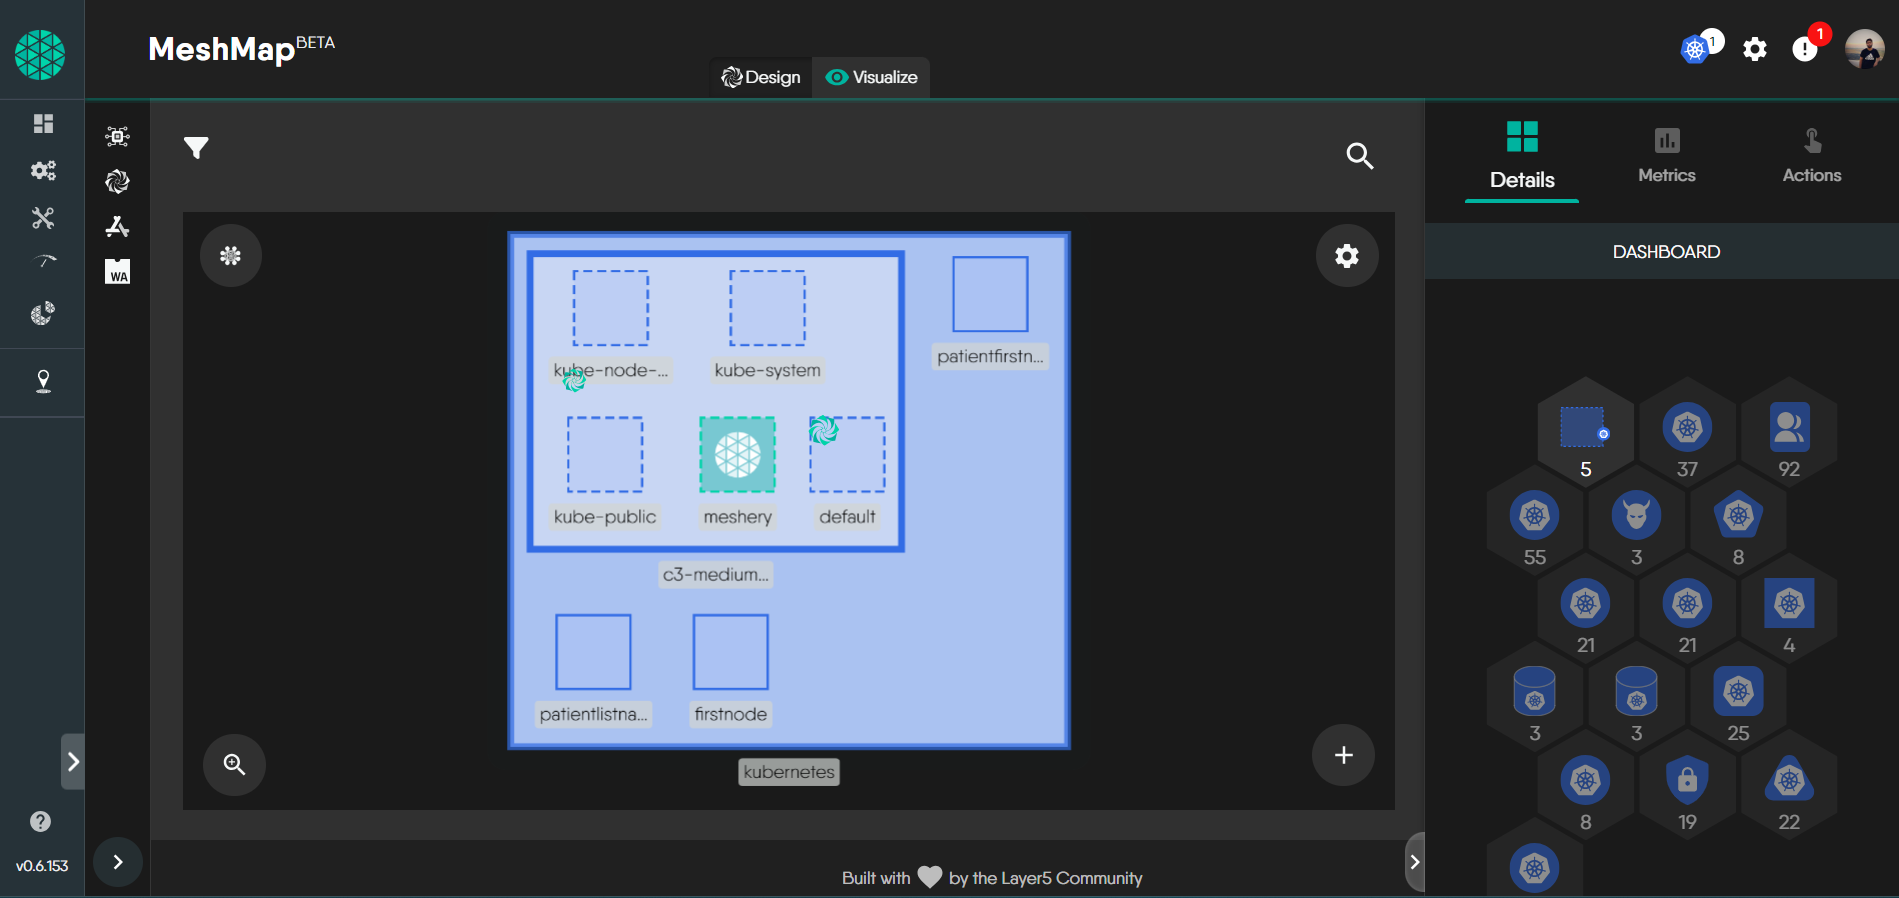Open the Dashboard grid icon in left sidebar
This screenshot has width=1899, height=898.
point(43,123)
